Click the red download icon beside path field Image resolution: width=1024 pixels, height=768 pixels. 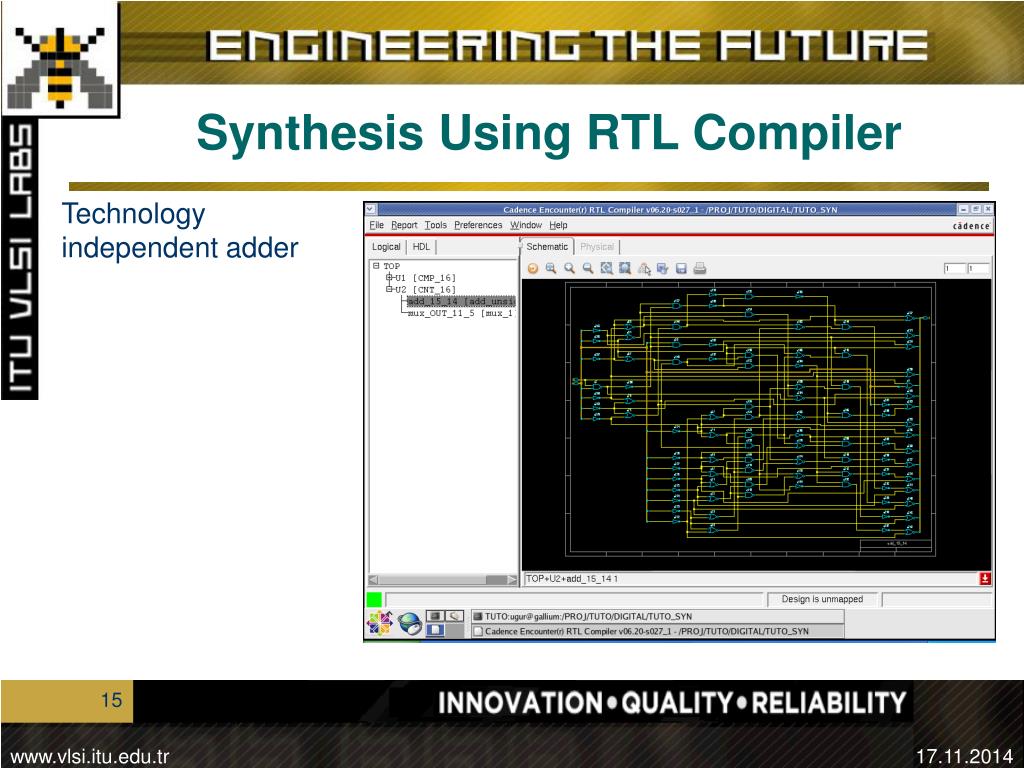click(x=985, y=578)
